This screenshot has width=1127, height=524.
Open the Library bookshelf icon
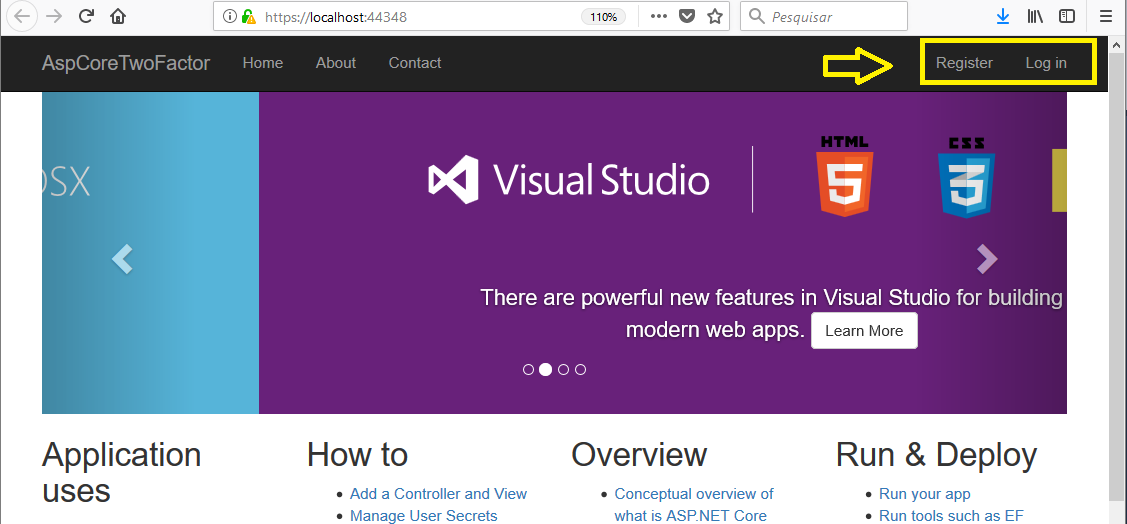[x=1035, y=17]
